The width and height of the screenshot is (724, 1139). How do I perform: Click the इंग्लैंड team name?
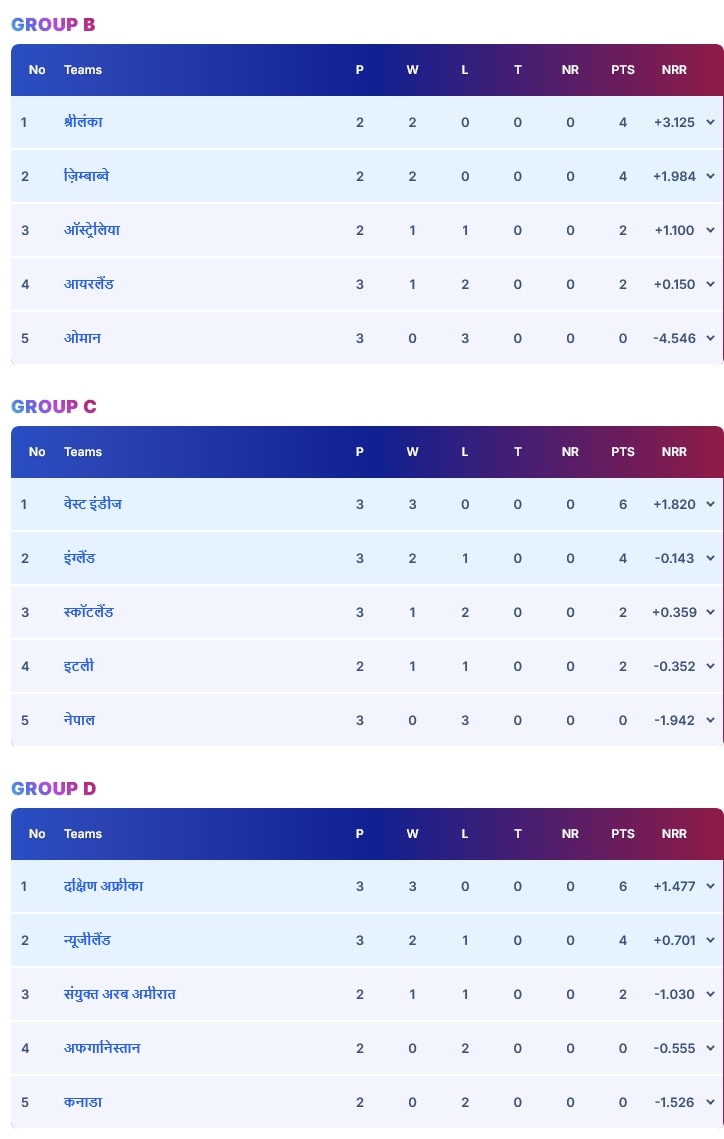point(79,558)
